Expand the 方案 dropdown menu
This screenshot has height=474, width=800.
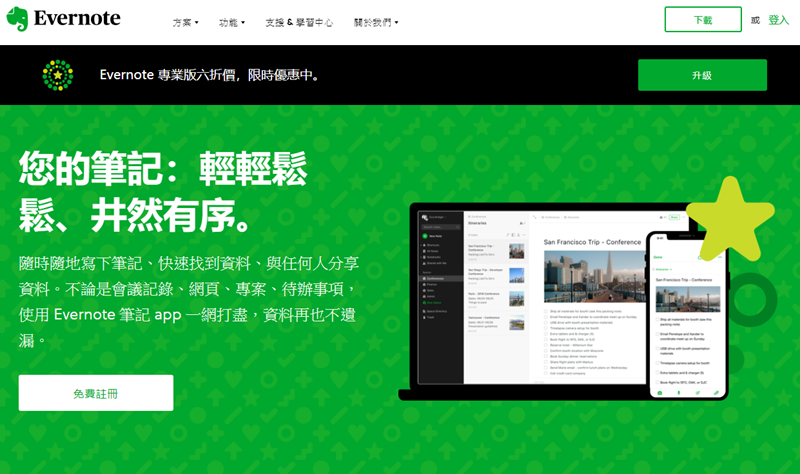click(x=185, y=21)
